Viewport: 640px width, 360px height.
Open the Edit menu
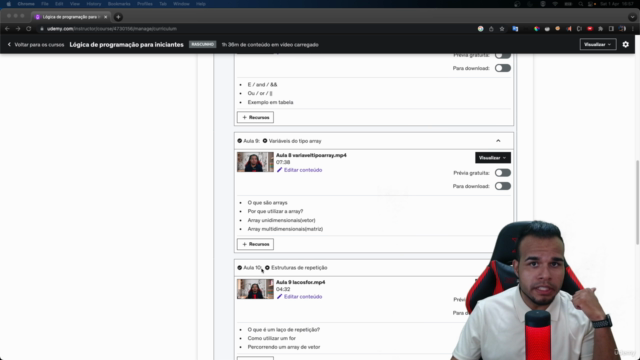pyautogui.click(x=59, y=4)
